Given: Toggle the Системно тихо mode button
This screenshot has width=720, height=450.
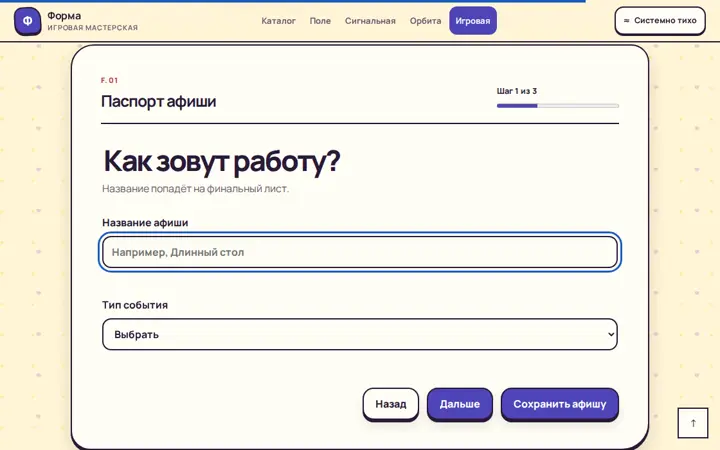Looking at the screenshot, I should (660, 21).
